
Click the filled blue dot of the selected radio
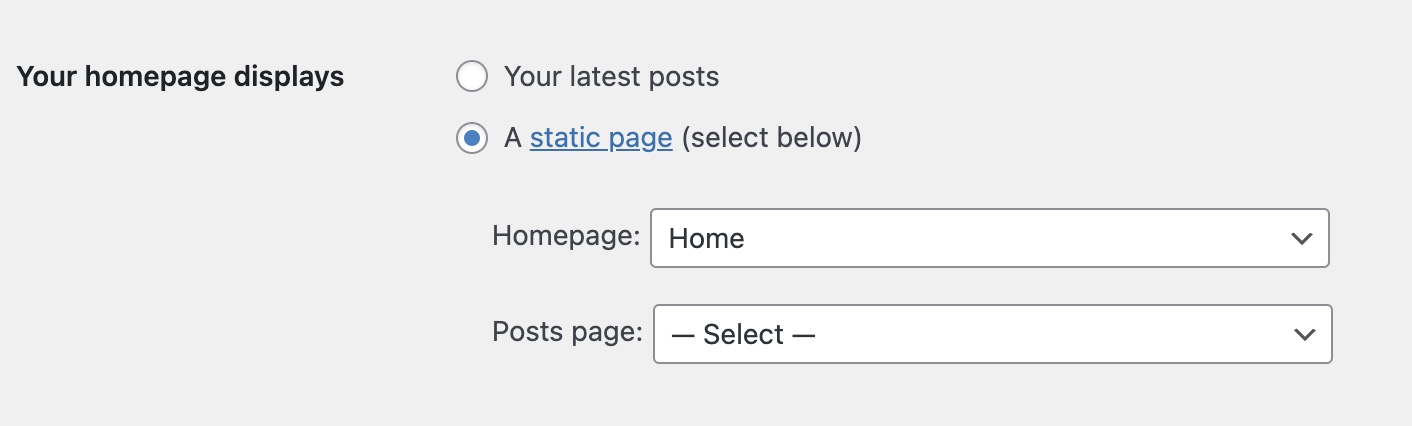click(472, 138)
